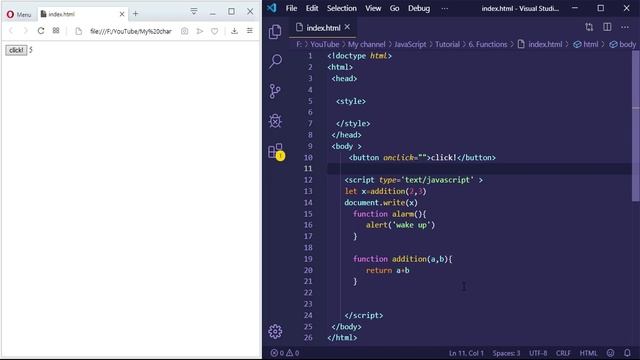Open the index.html breadcrumb item

click(540, 44)
